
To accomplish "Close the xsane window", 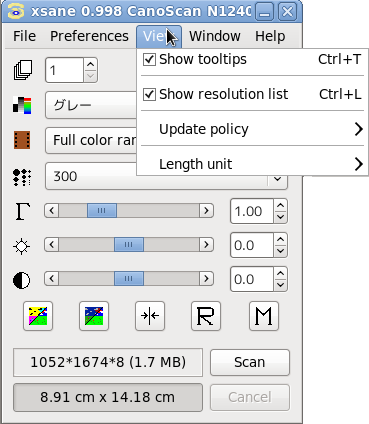I will coord(287,12).
